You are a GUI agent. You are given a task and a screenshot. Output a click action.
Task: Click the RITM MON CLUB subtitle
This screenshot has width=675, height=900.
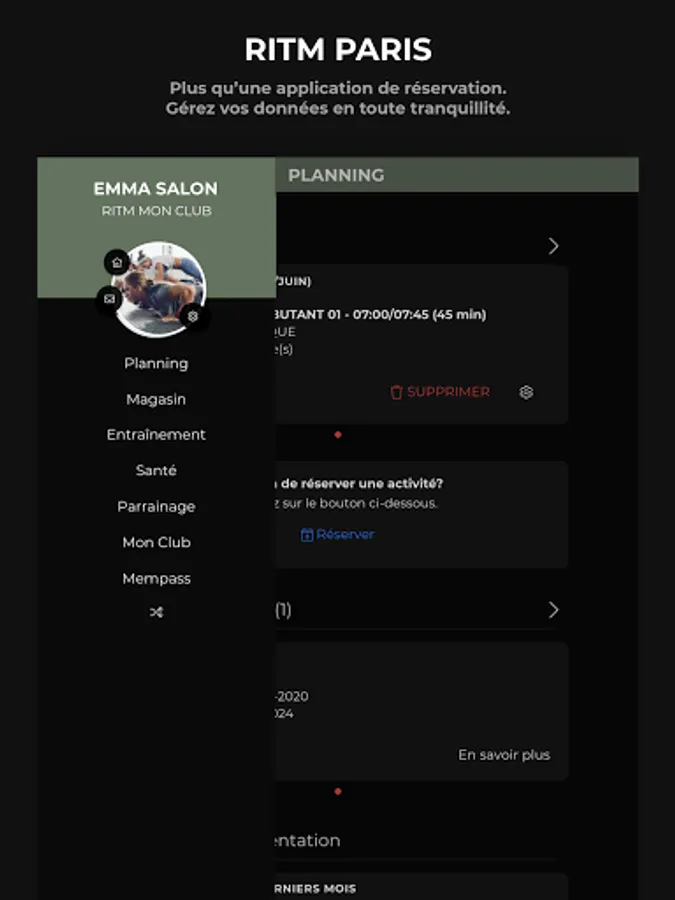(x=156, y=211)
